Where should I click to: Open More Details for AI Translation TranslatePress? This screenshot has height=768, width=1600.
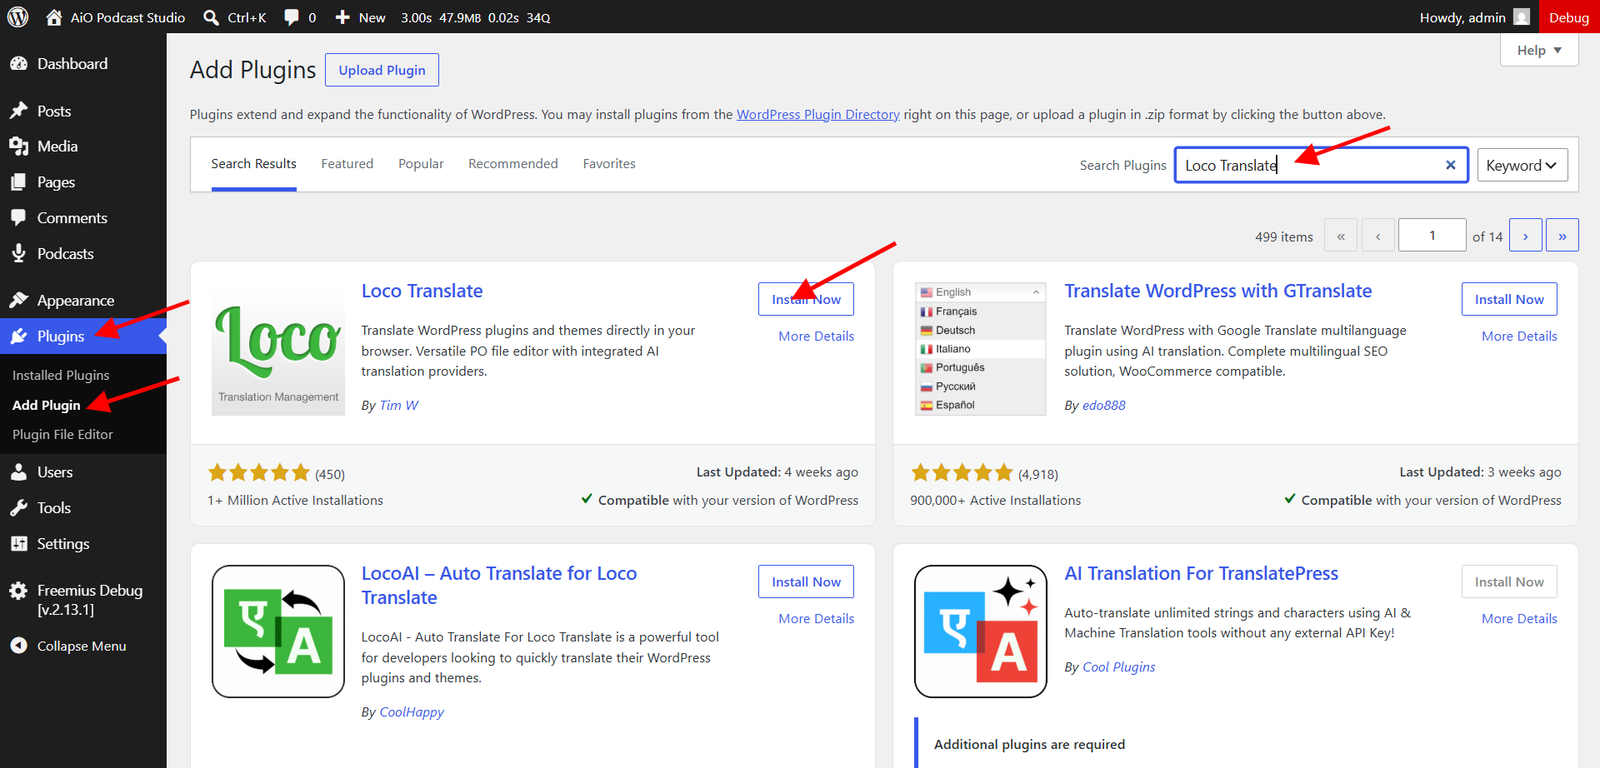tap(1519, 619)
